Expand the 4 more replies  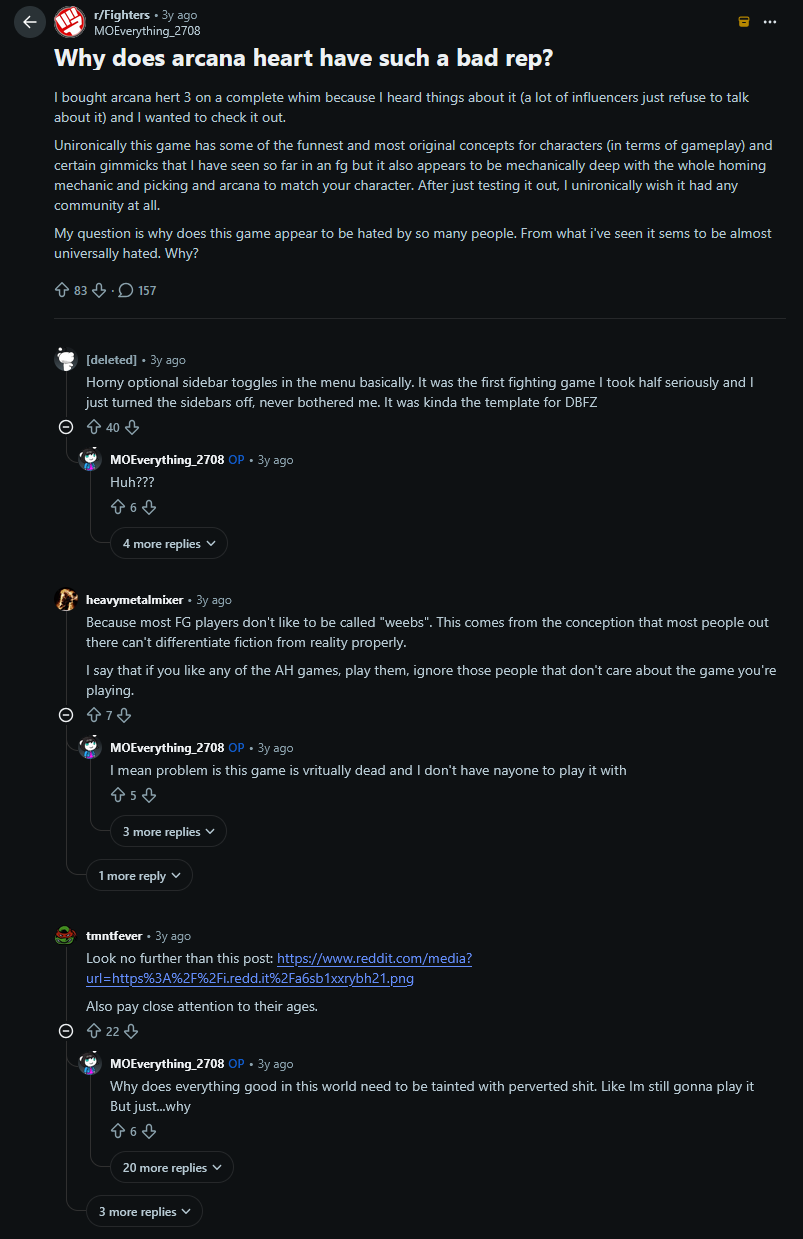point(169,544)
